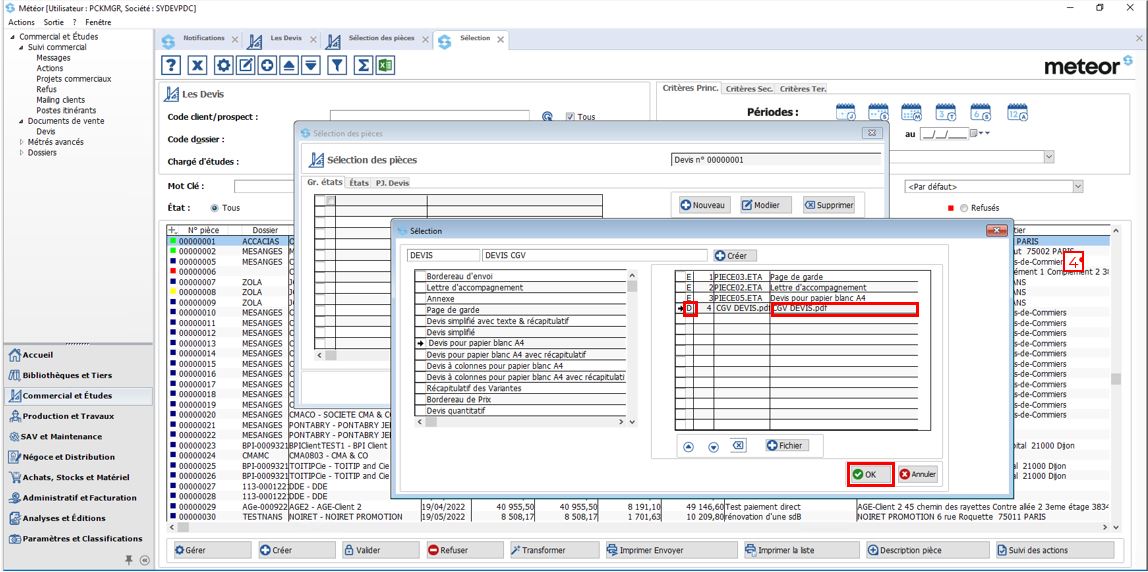Open the combo box below the date fields
This screenshot has width=1148, height=572.
pyautogui.click(x=1049, y=157)
